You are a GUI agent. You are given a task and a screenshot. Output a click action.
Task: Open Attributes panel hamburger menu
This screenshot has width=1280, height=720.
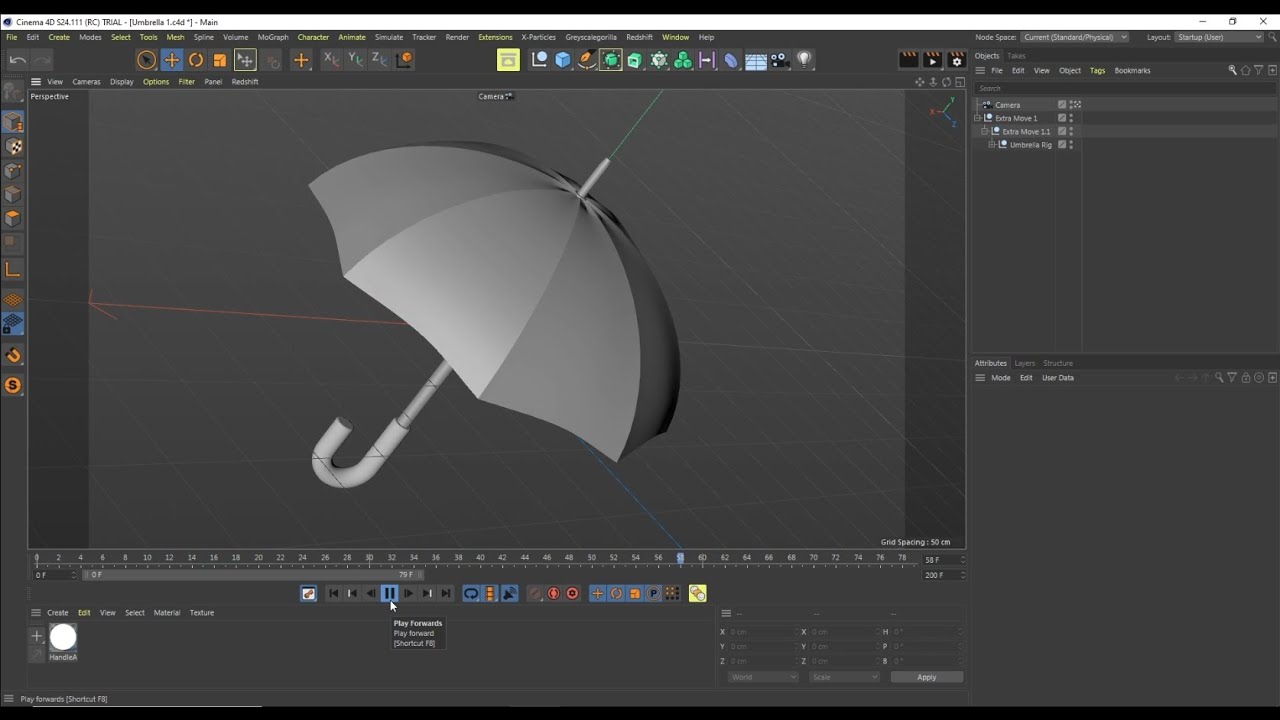[x=980, y=378]
